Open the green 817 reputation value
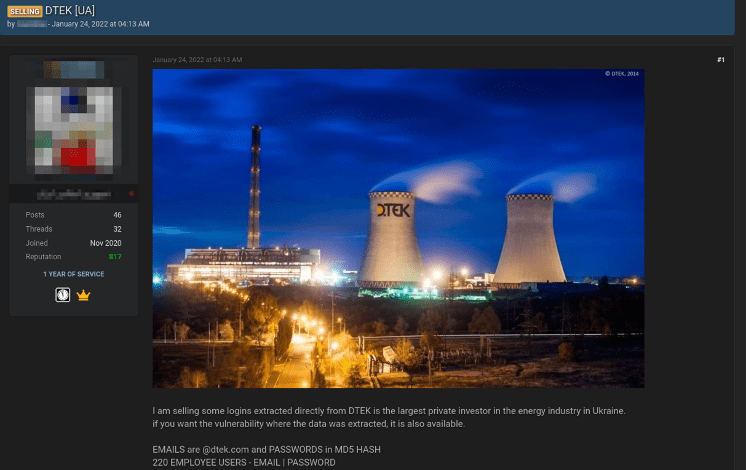The width and height of the screenshot is (747, 470). point(115,257)
